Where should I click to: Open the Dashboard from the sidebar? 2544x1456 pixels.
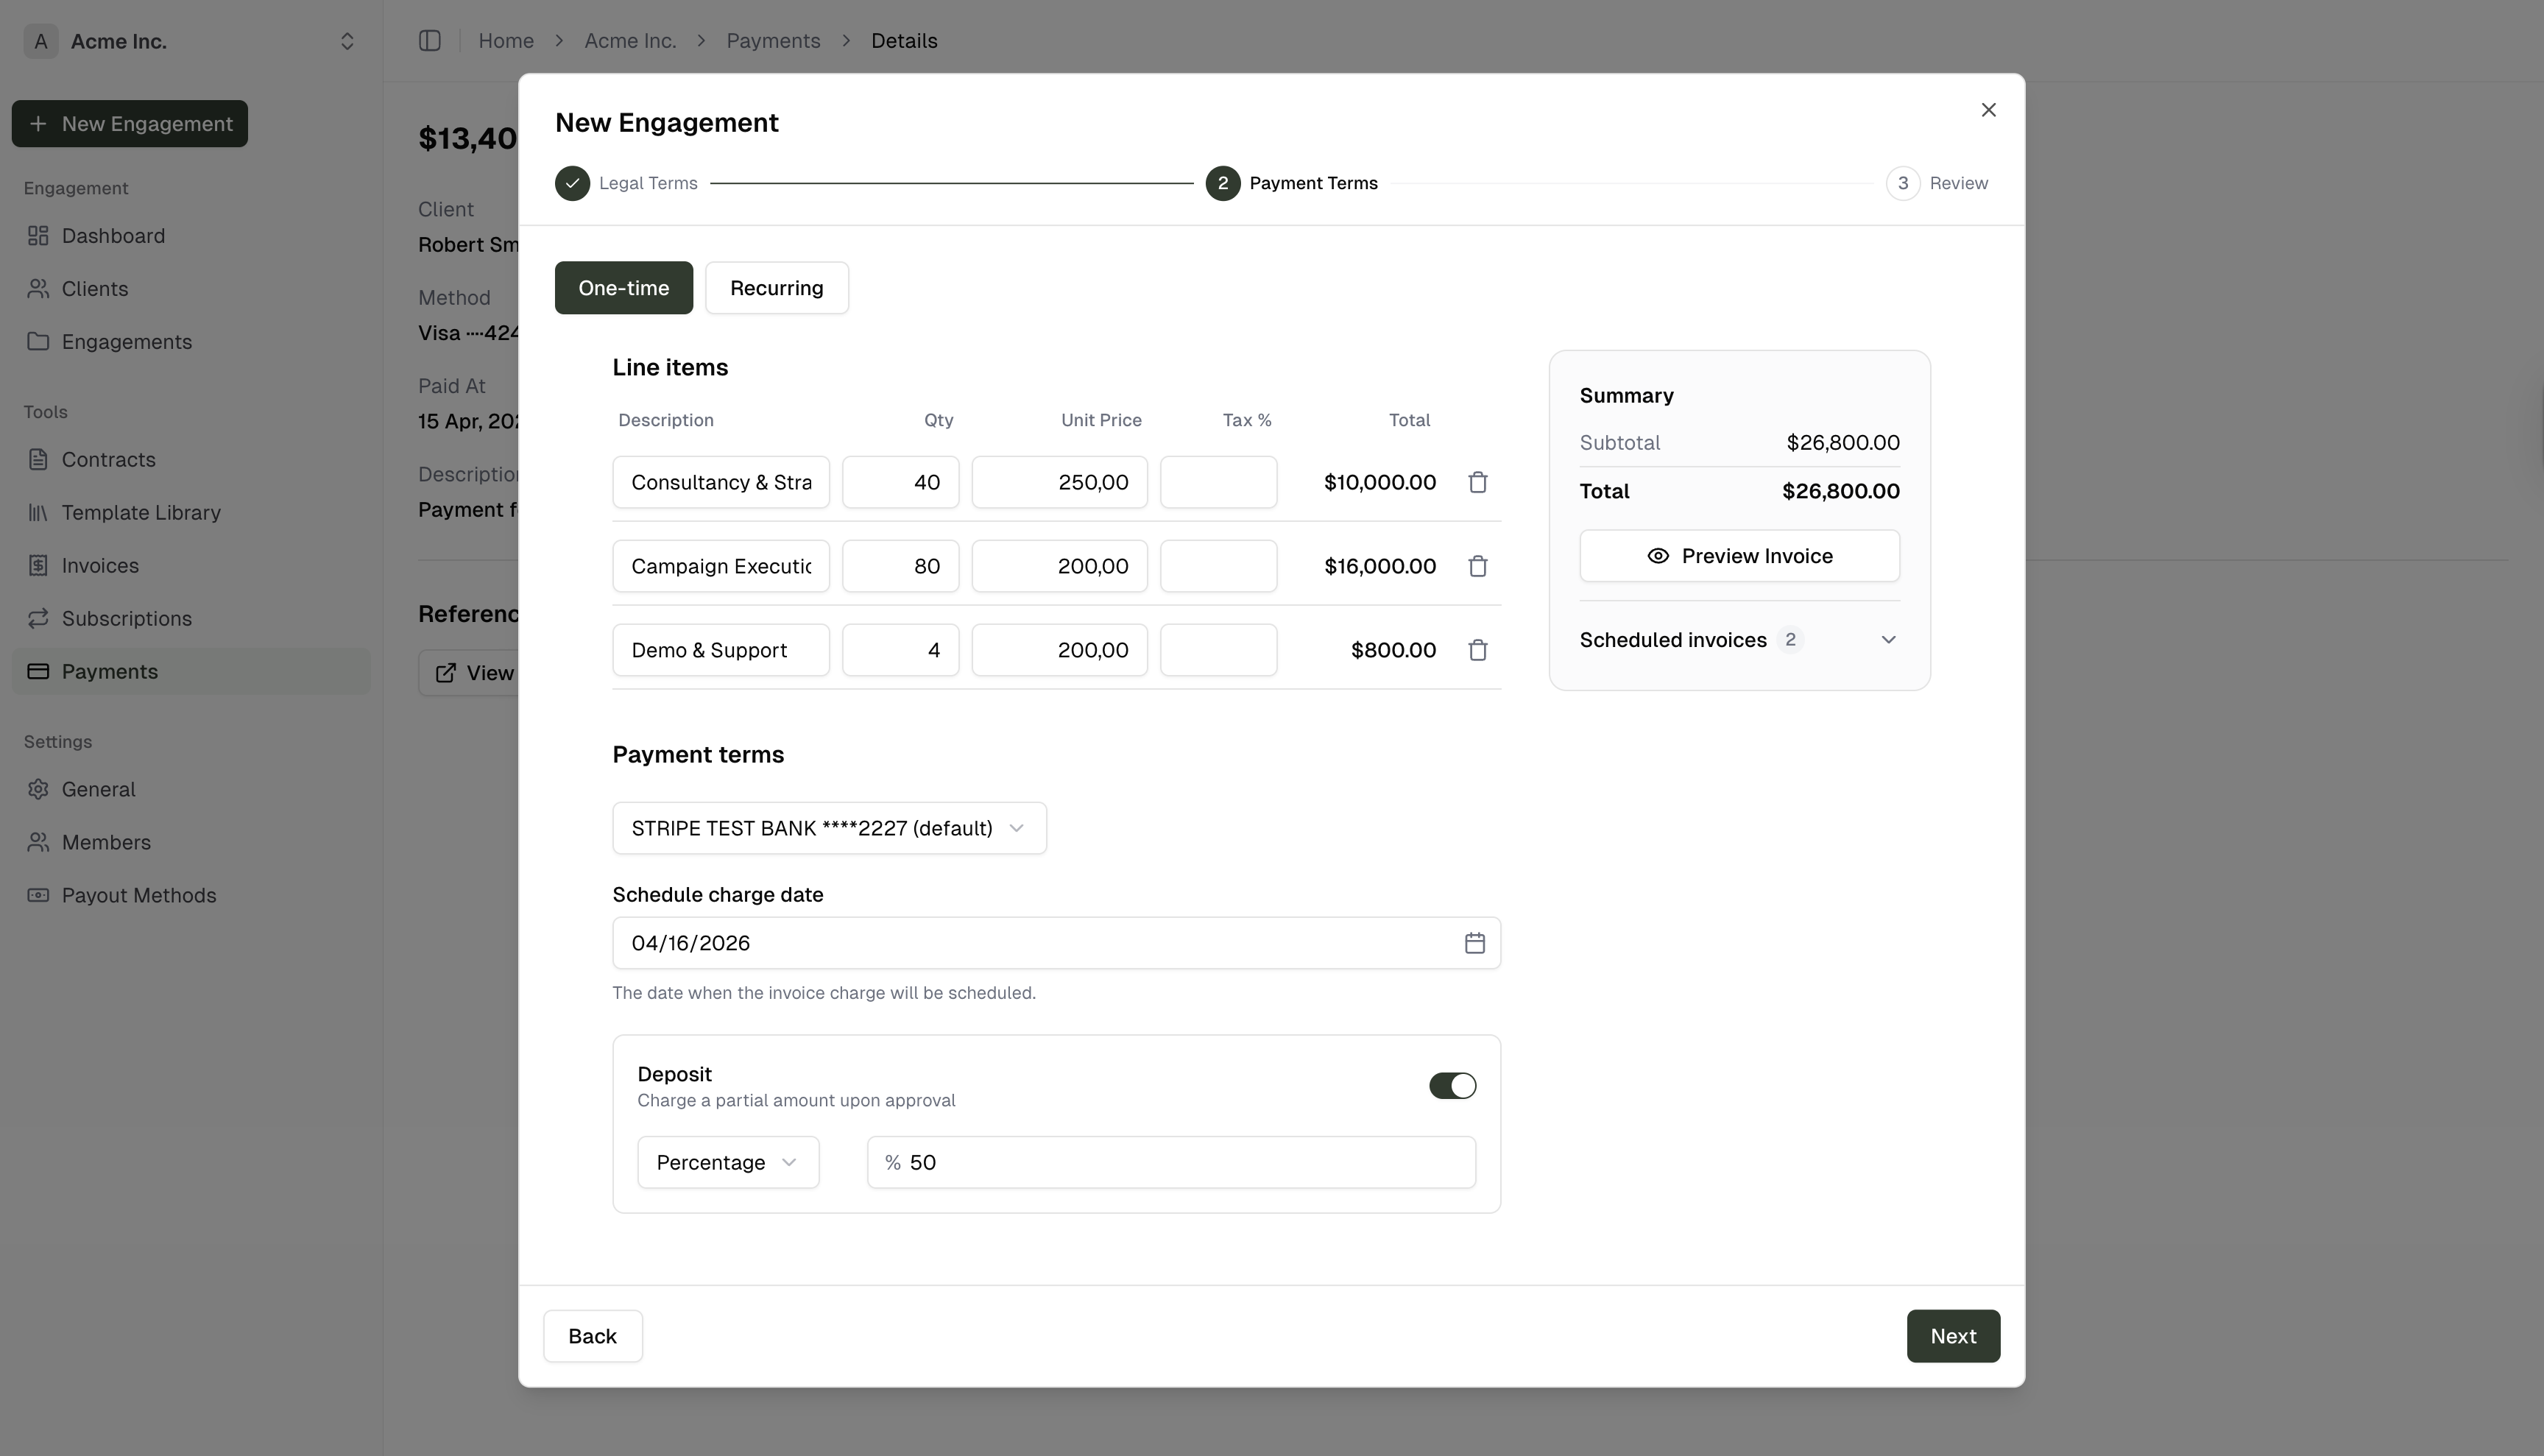click(113, 235)
